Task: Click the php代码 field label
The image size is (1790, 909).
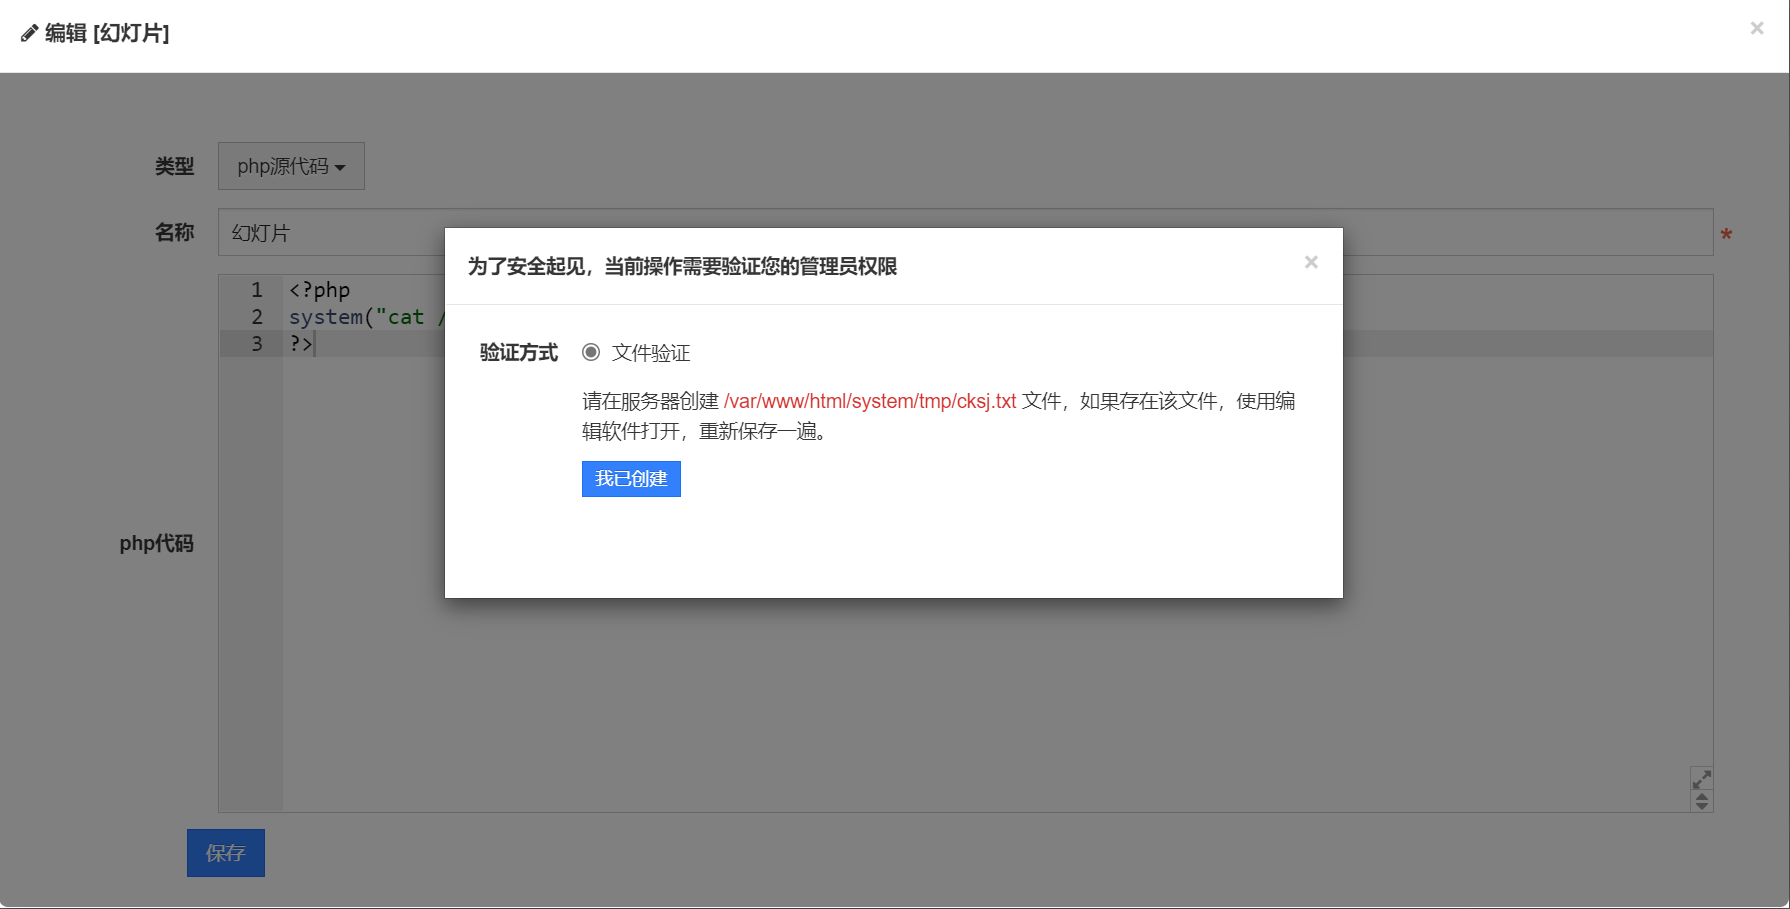Action: [156, 543]
